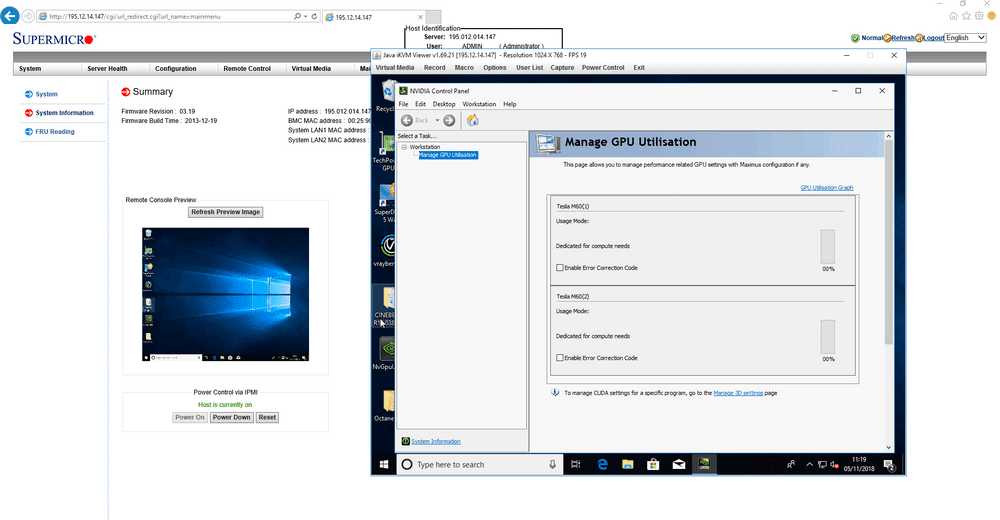
Task: Select Manage GPU Utilisation tree item
Action: (448, 155)
